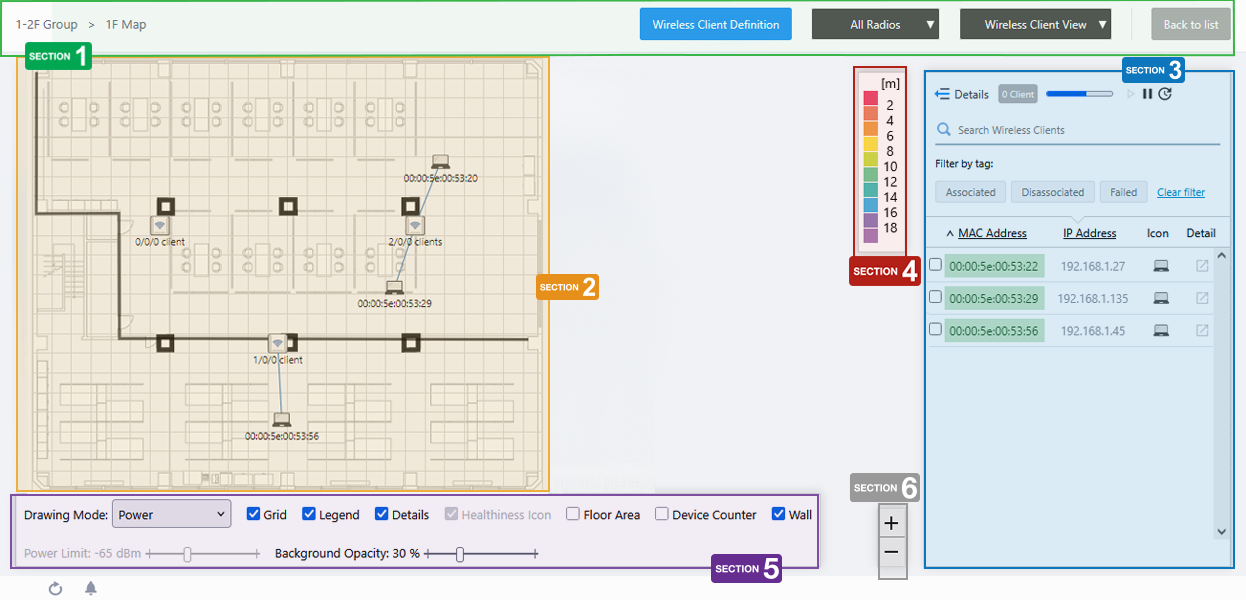Enable the Floor Area checkbox
The height and width of the screenshot is (600, 1246).
(573, 515)
